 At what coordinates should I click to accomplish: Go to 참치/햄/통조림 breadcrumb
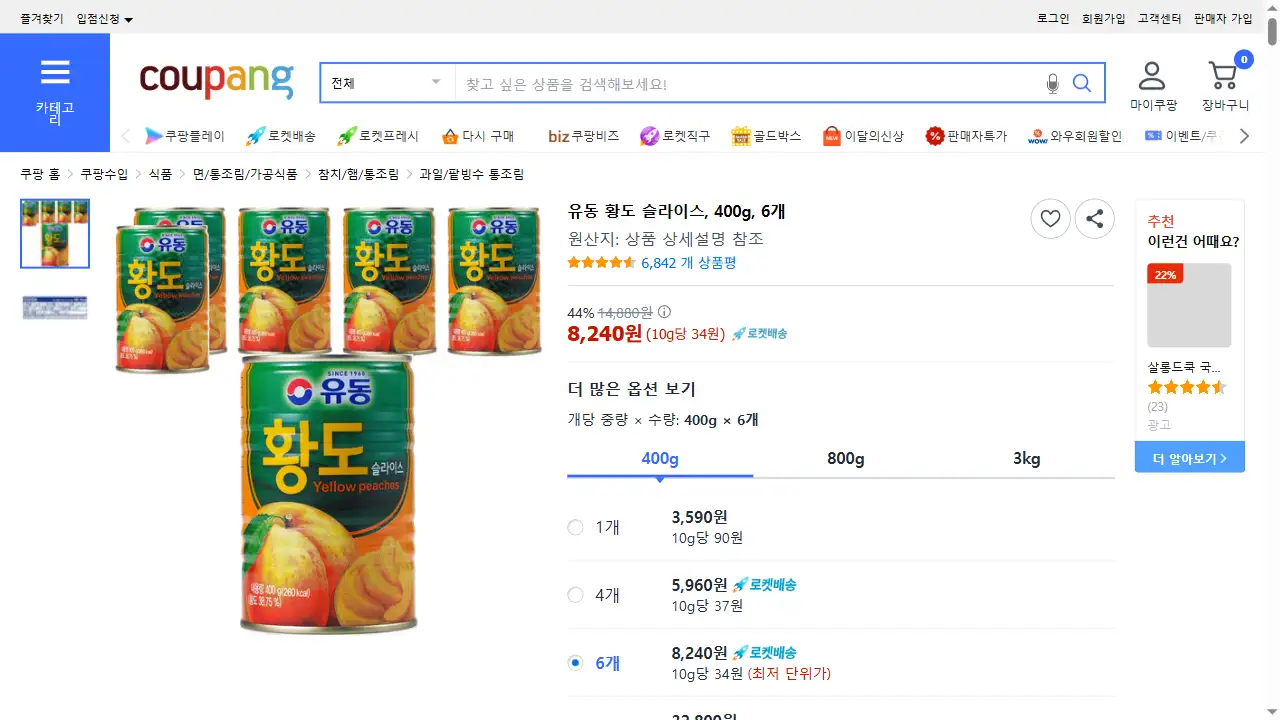(358, 174)
